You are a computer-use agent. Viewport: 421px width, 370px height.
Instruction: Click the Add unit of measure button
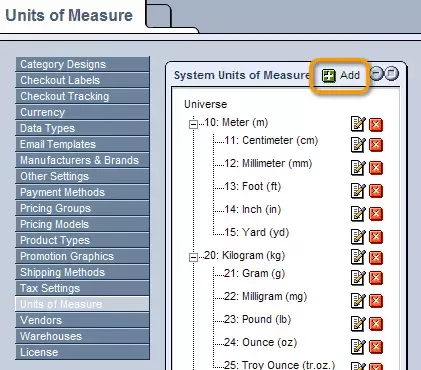click(341, 75)
